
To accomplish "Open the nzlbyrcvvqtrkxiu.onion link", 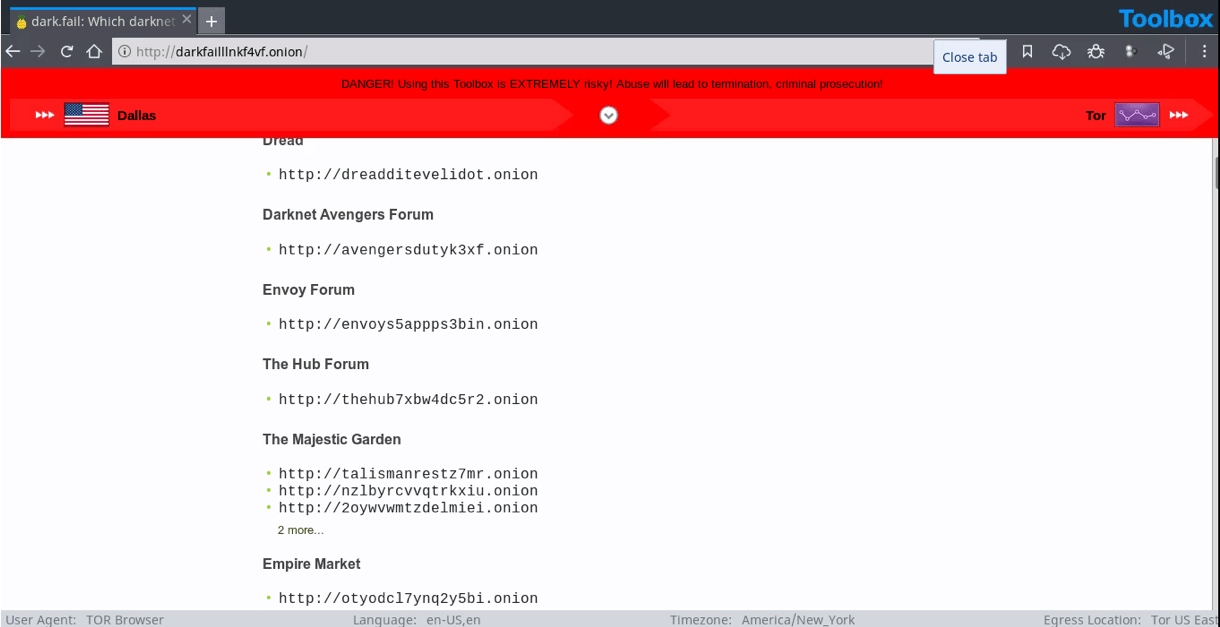I will coord(408,491).
